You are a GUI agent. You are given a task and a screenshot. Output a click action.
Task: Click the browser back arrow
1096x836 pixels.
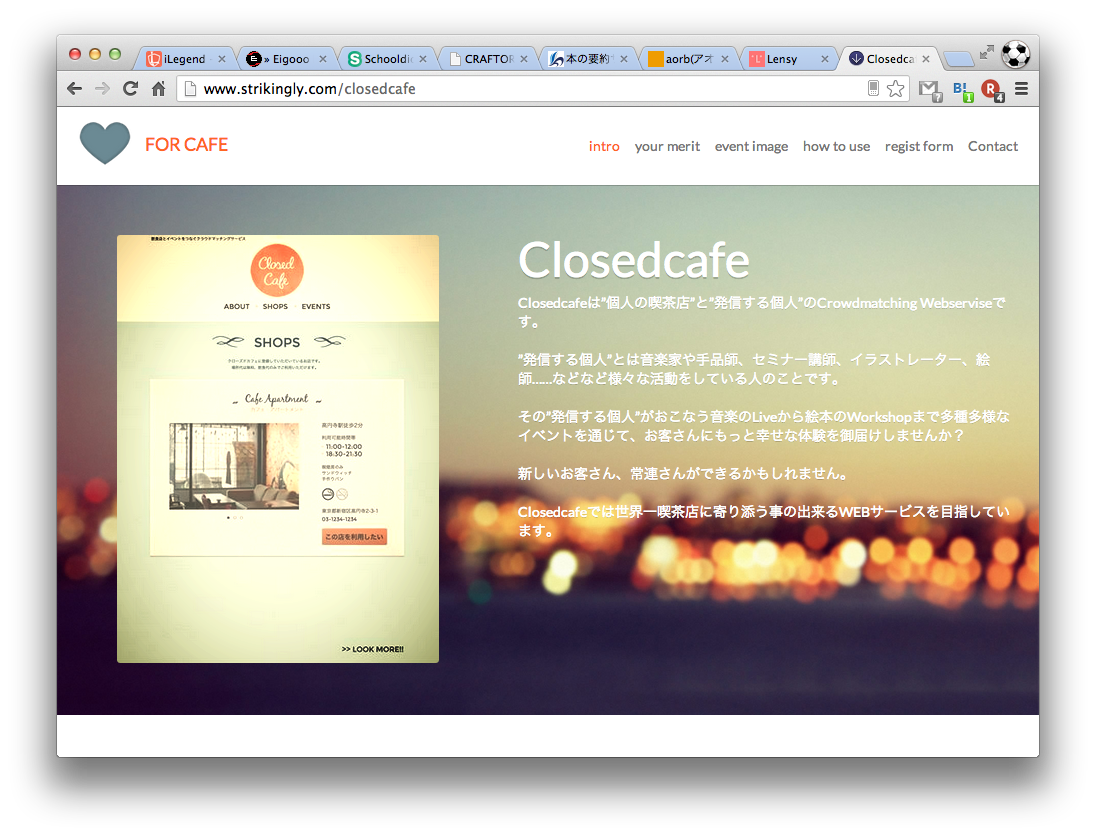(75, 89)
